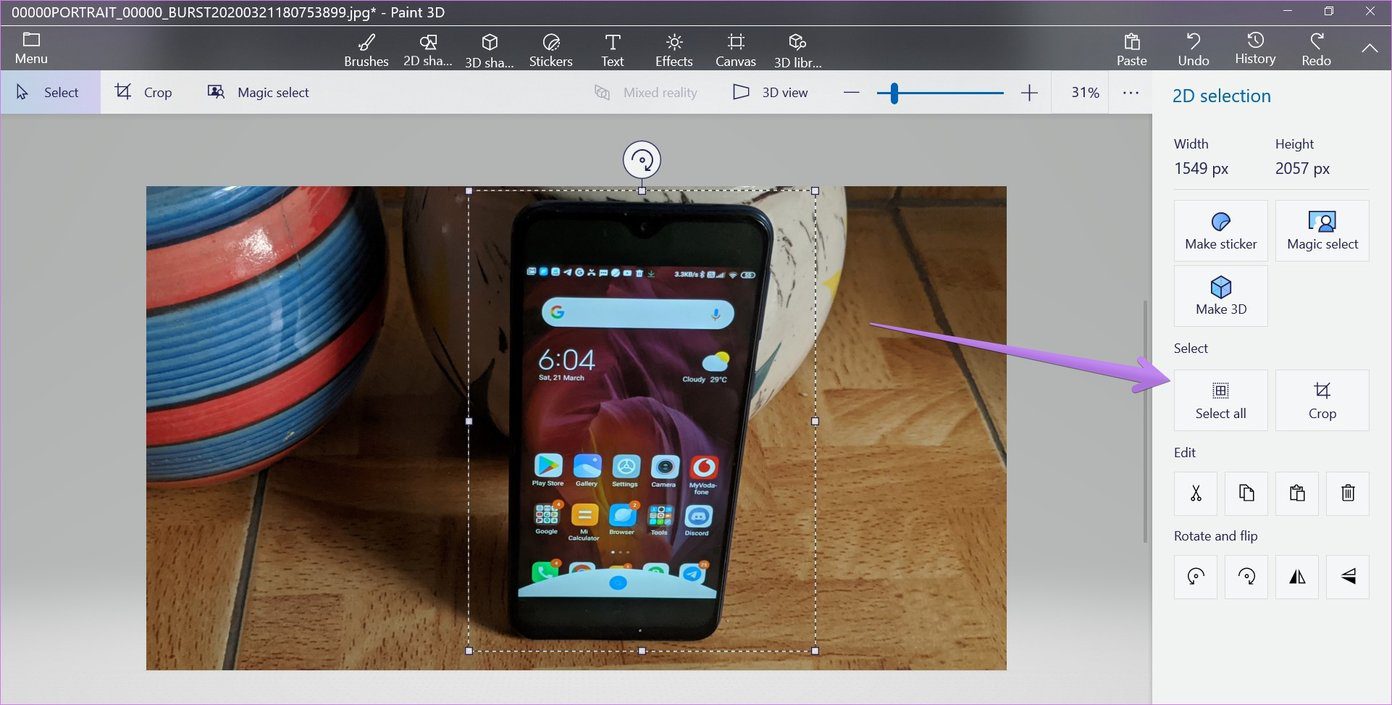Screen dimensions: 1392x705
Task: Click Make sticker button
Action: tap(1220, 231)
